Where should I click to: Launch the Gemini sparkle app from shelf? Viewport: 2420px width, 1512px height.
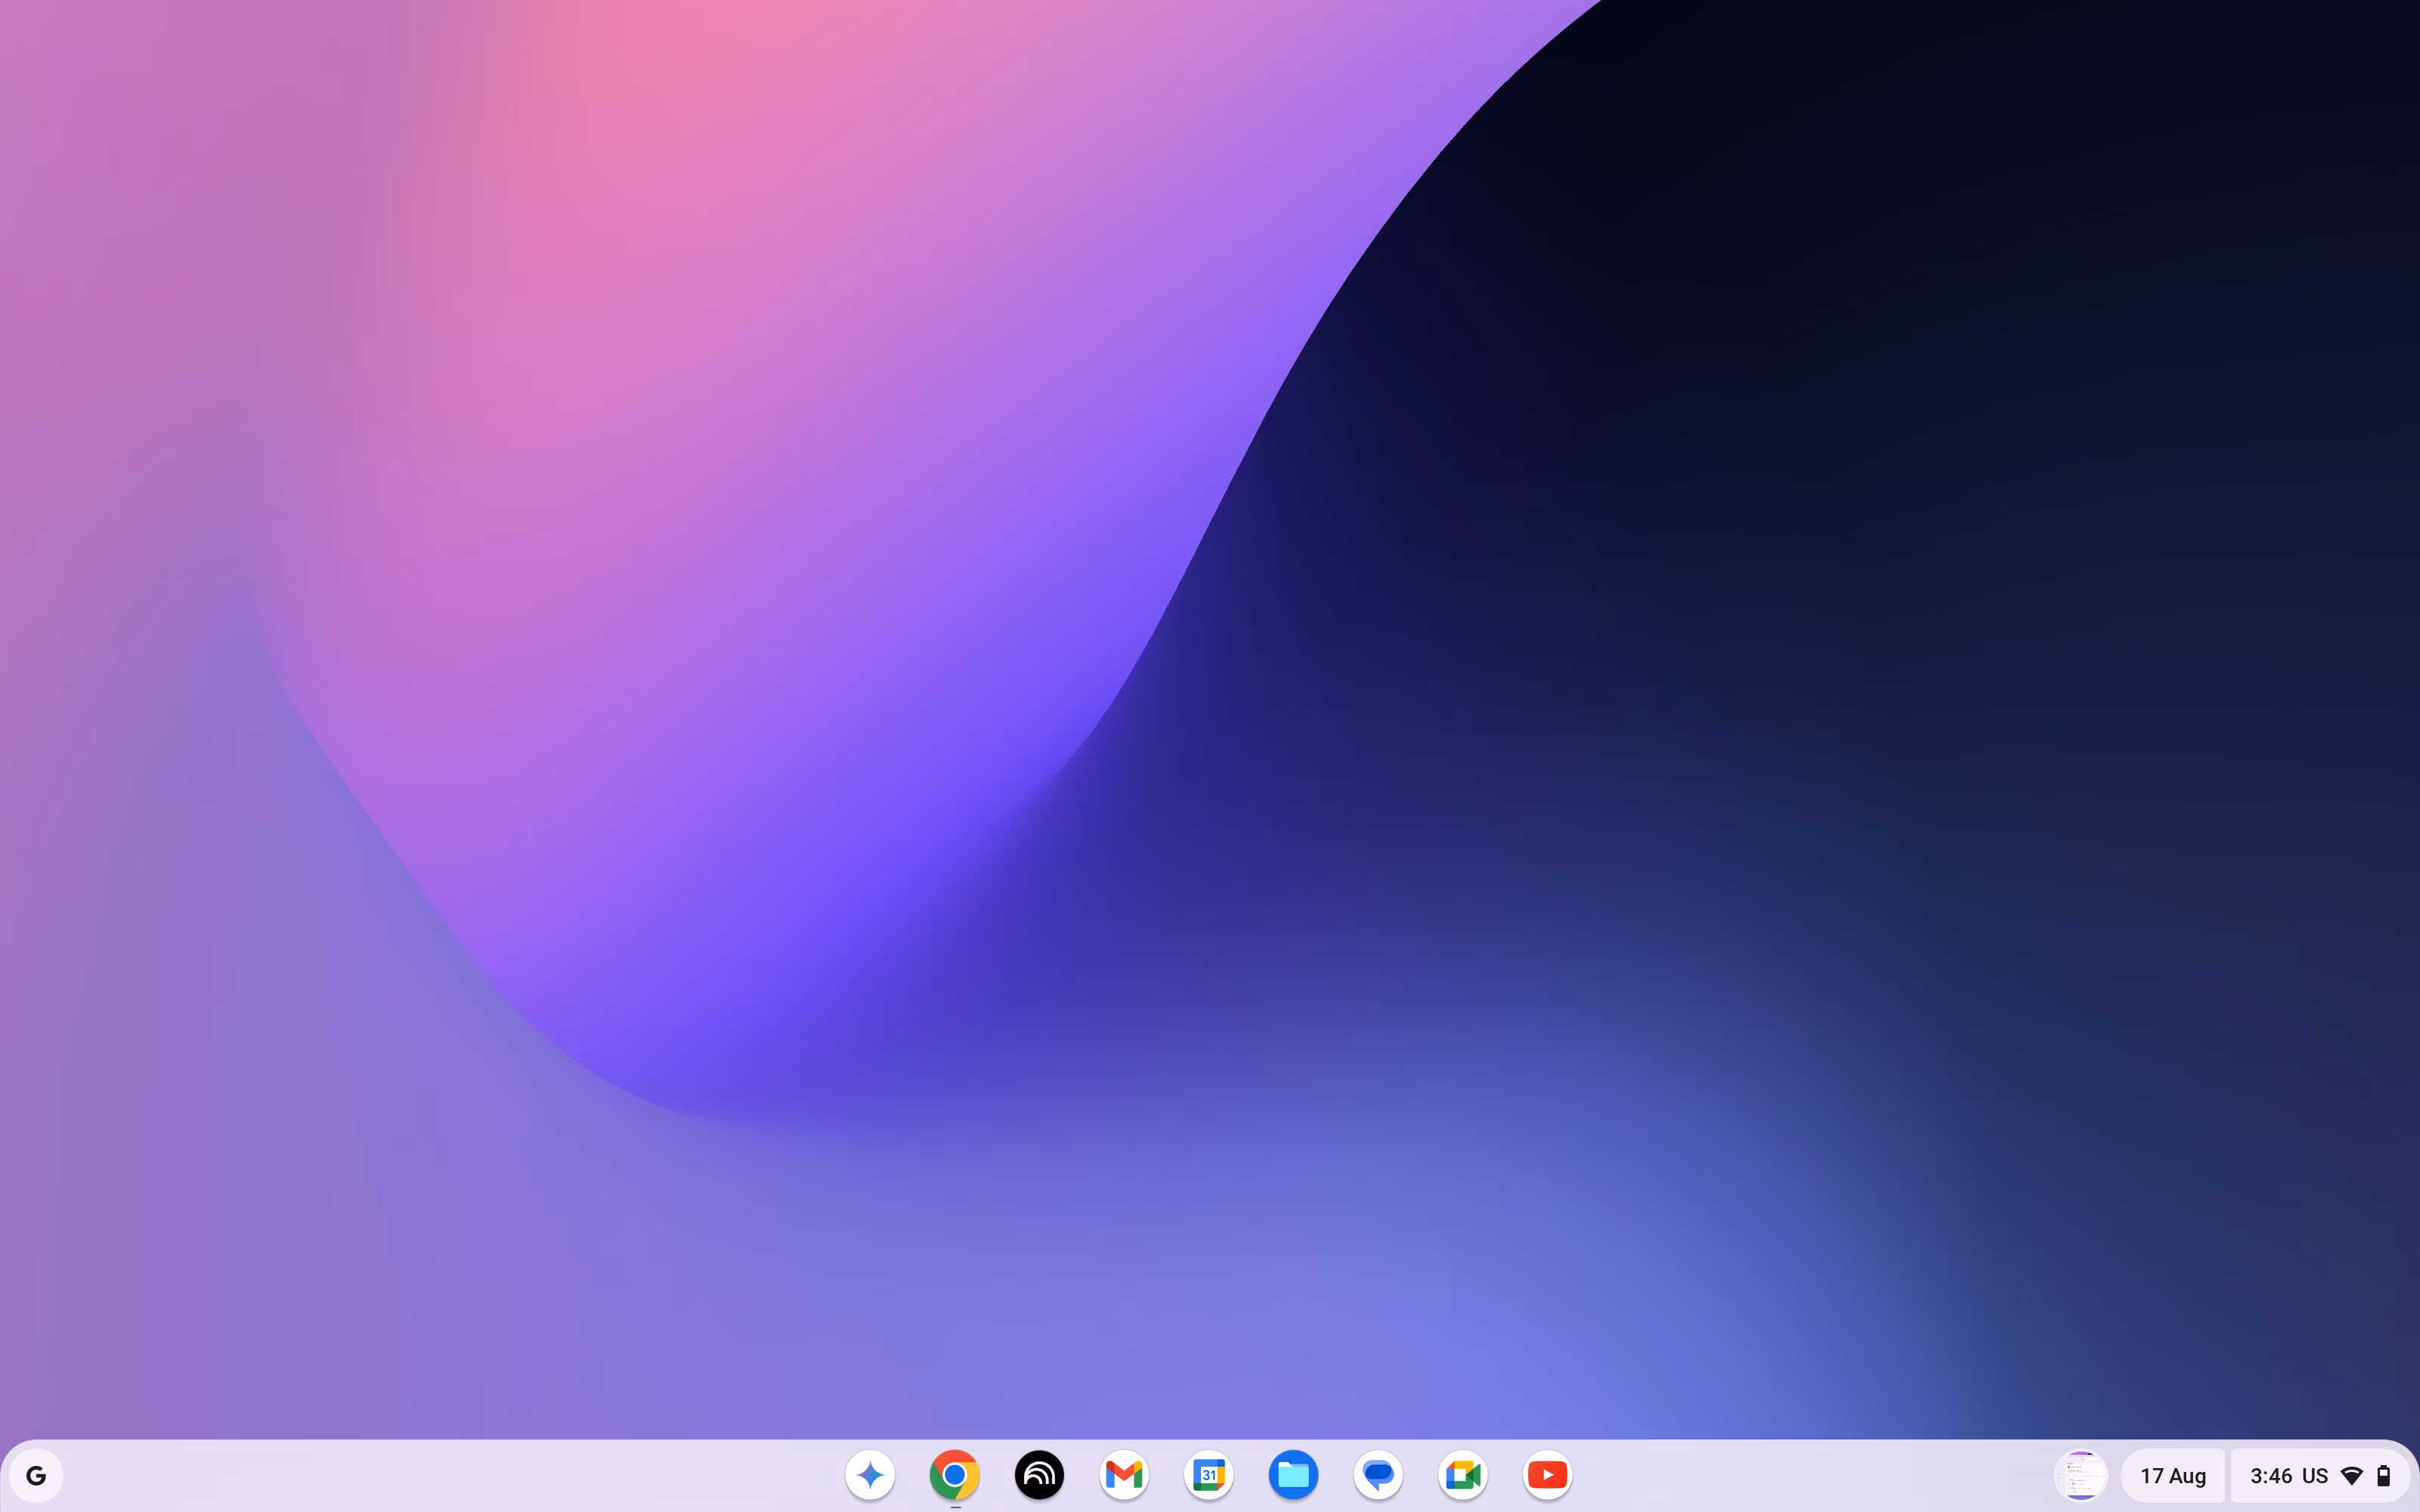[x=870, y=1475]
